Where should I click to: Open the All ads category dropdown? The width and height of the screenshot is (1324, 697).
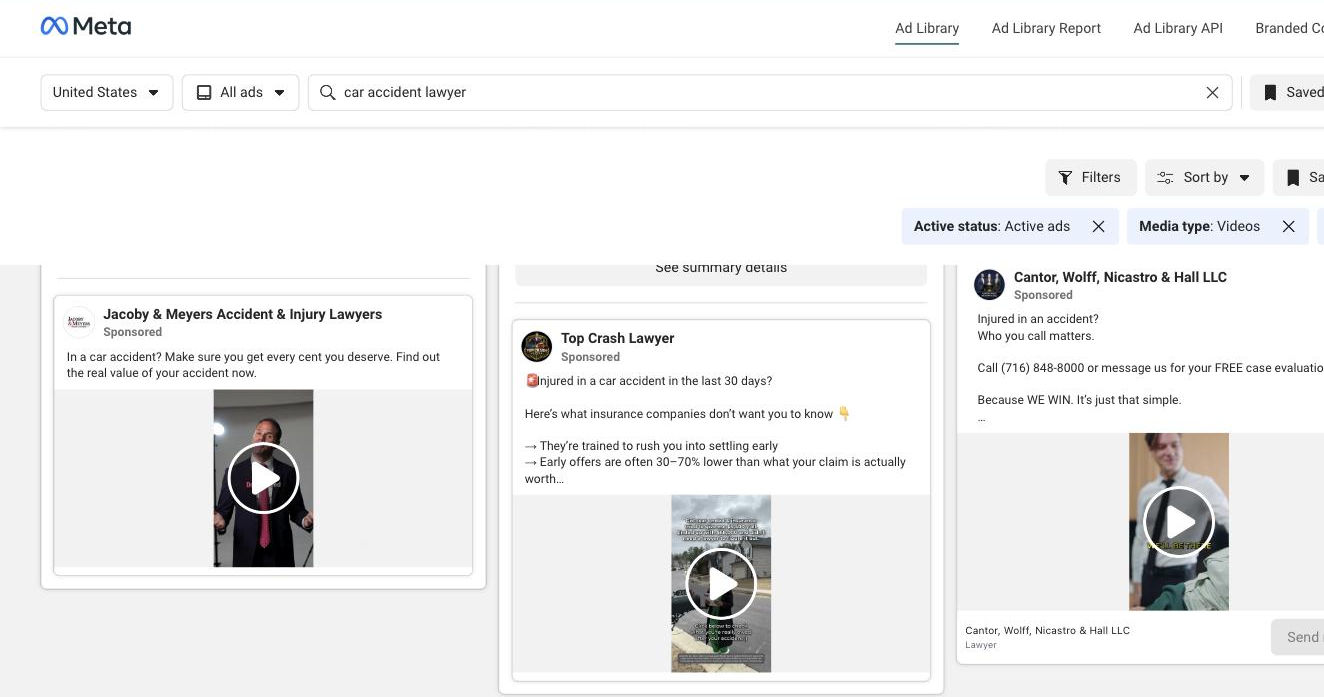240,92
